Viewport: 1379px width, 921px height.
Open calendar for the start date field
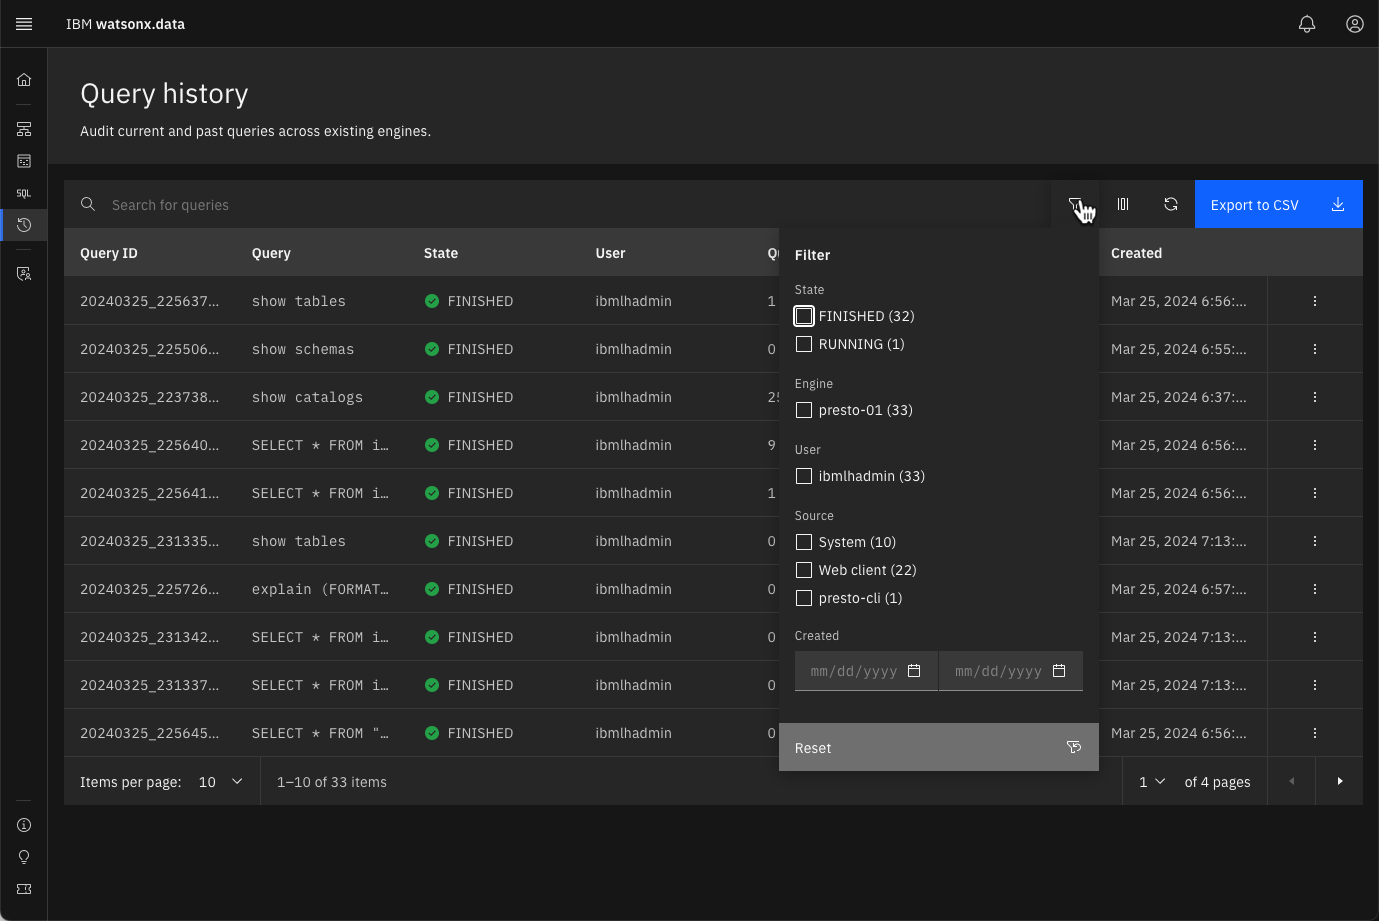click(914, 671)
